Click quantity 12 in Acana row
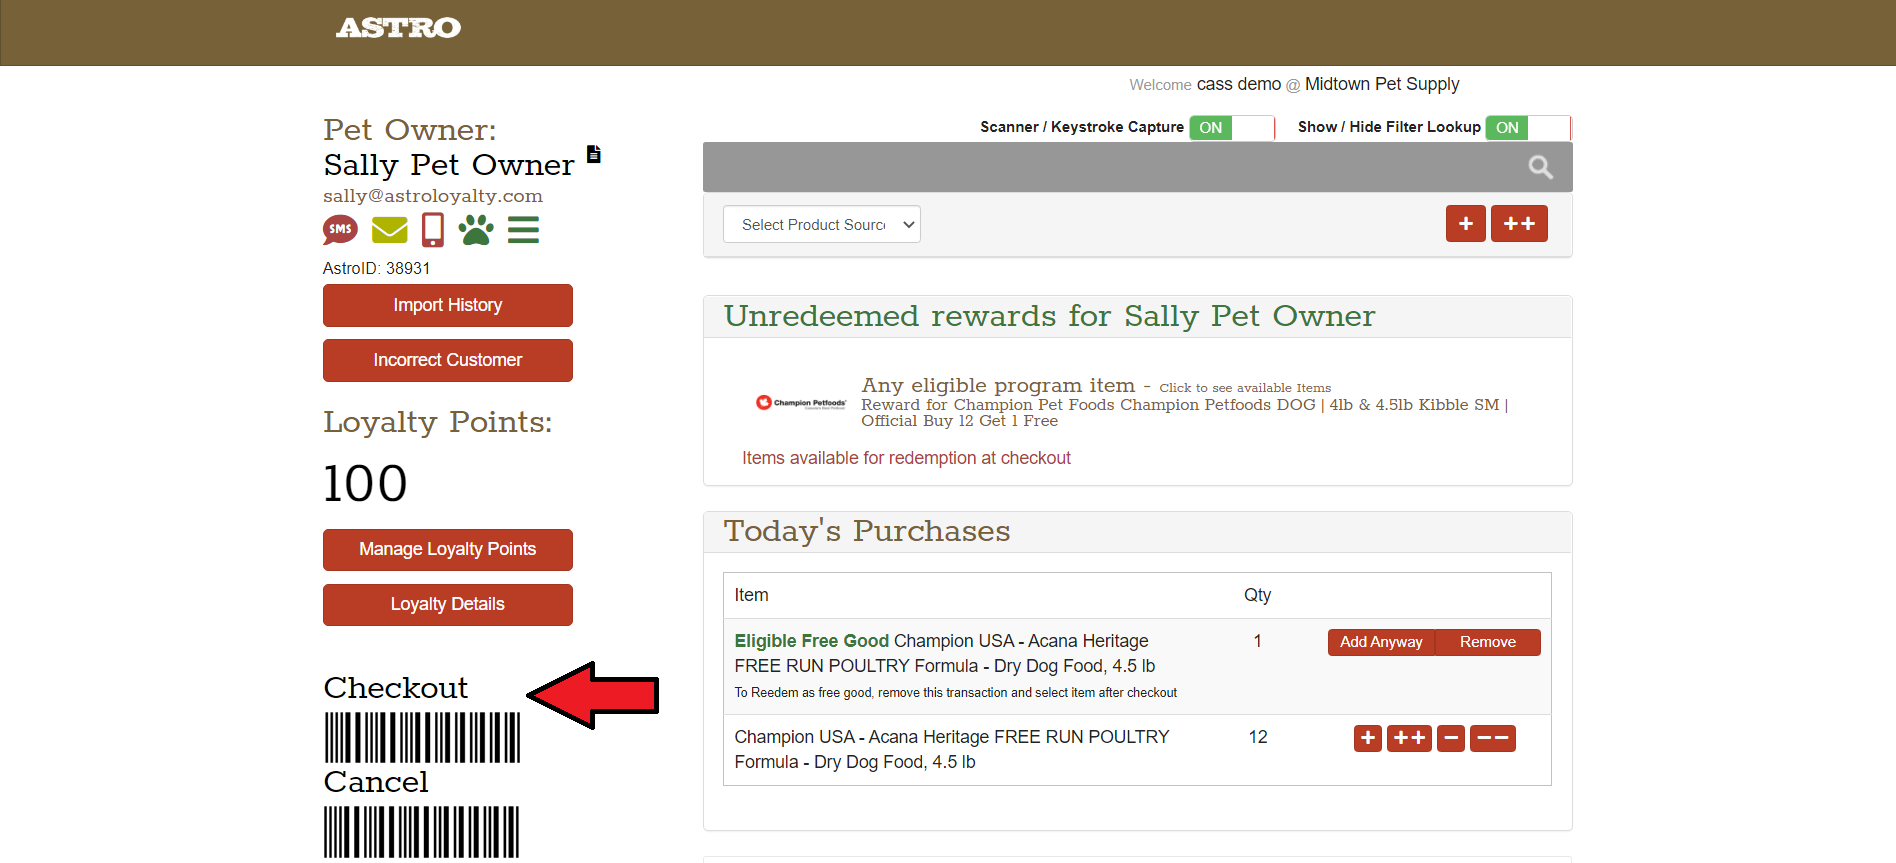 coord(1257,737)
